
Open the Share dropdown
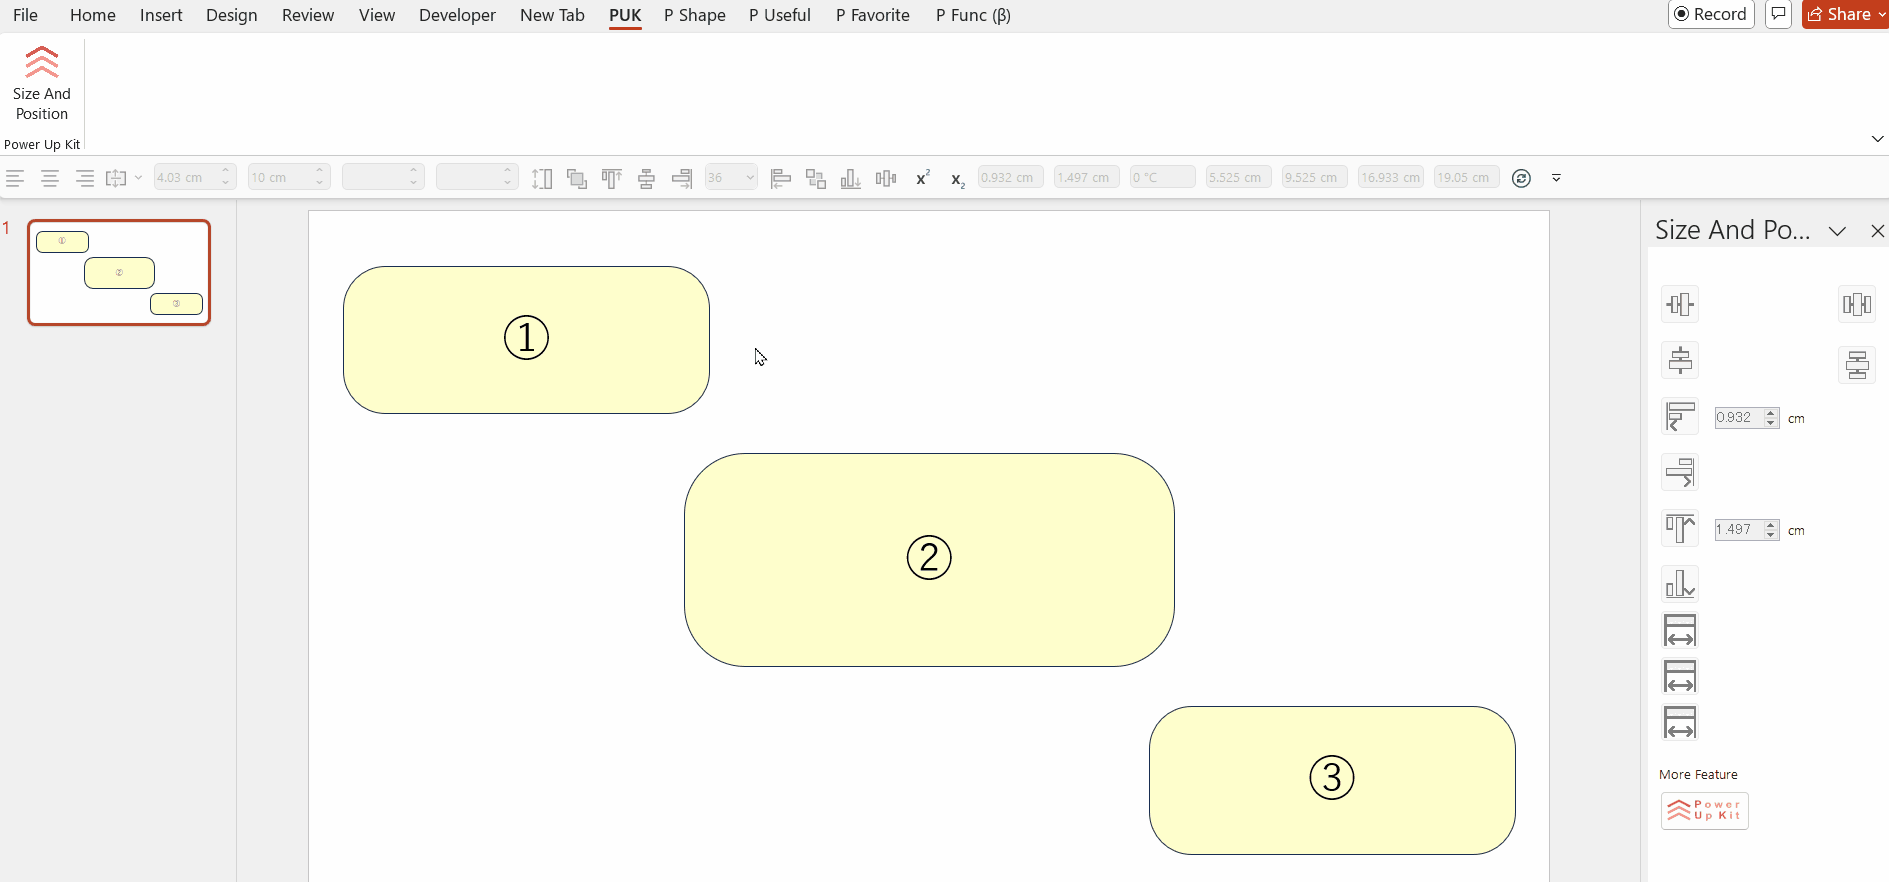[1881, 14]
